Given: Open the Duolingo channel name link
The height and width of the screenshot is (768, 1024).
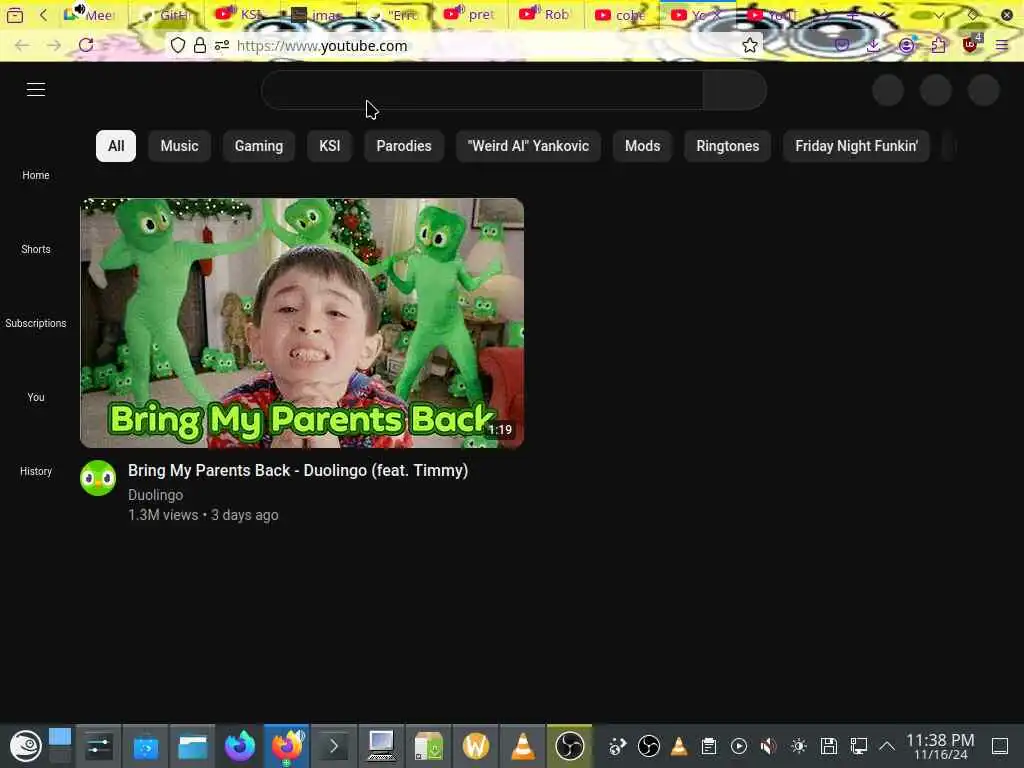Looking at the screenshot, I should point(155,495).
